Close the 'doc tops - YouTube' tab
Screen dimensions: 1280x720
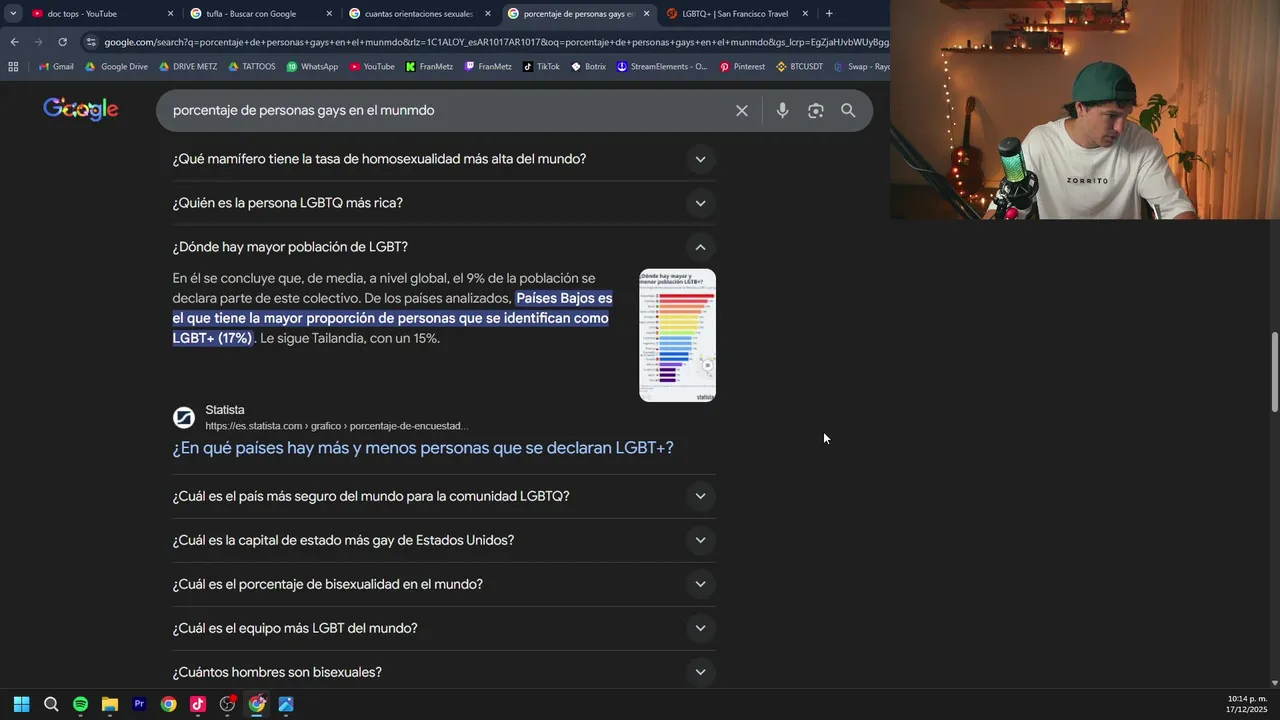point(170,14)
